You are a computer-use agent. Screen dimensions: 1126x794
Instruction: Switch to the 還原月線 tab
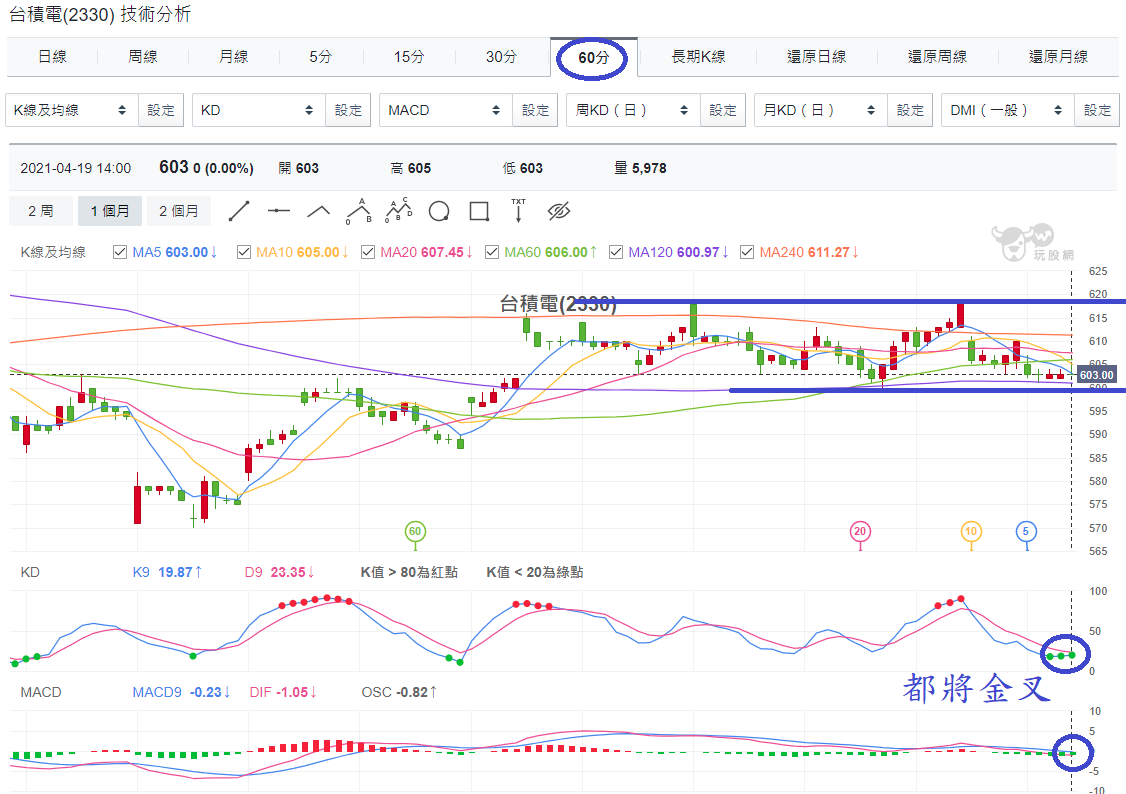click(x=1058, y=57)
